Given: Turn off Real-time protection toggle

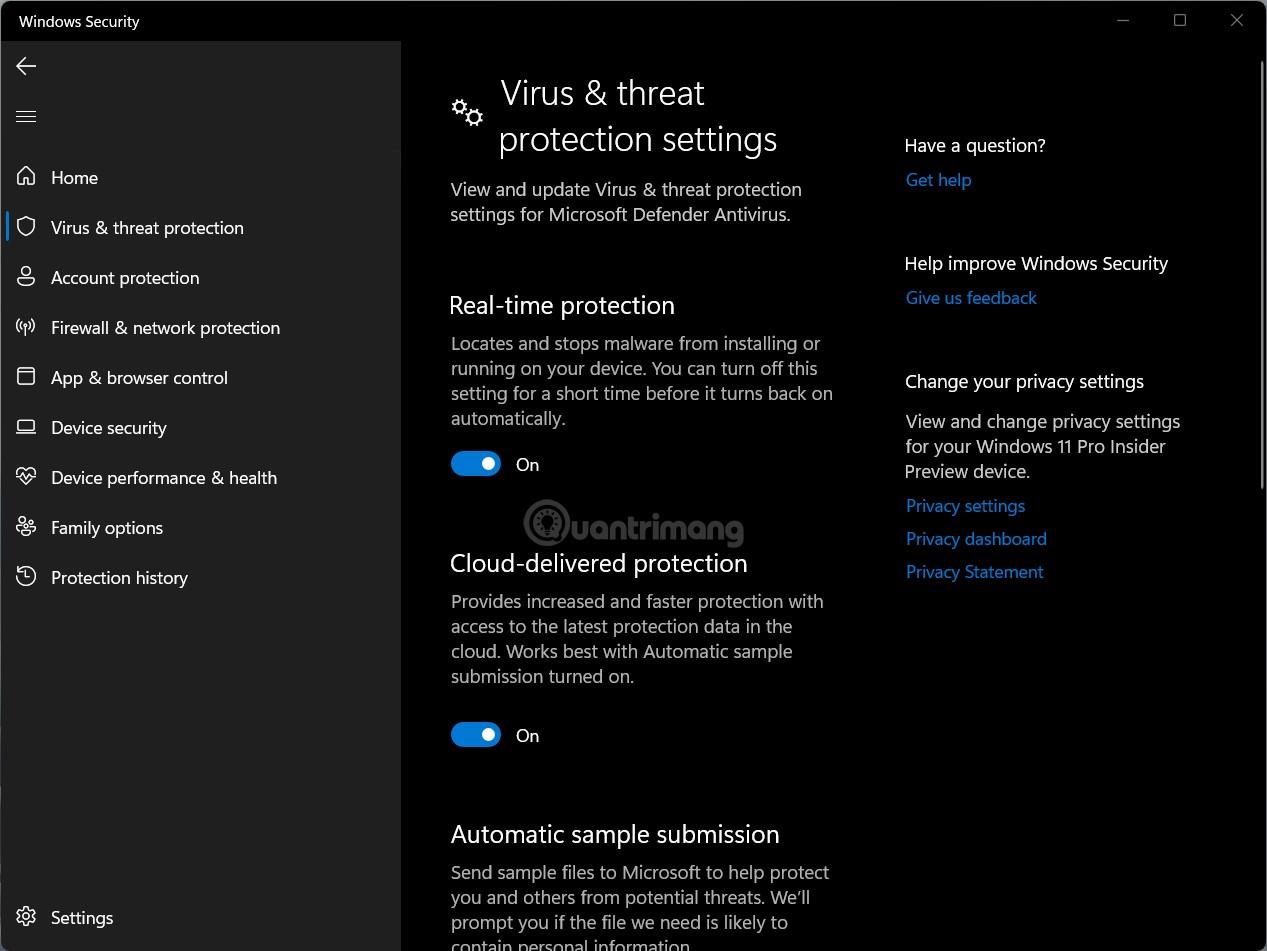Looking at the screenshot, I should [476, 464].
